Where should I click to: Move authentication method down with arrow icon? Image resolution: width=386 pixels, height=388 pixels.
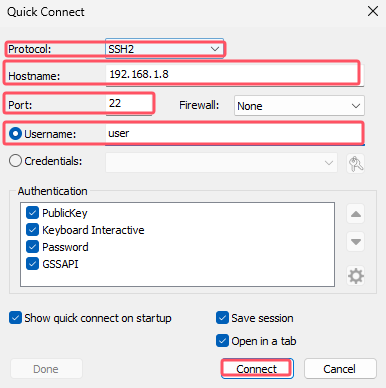pos(356,242)
